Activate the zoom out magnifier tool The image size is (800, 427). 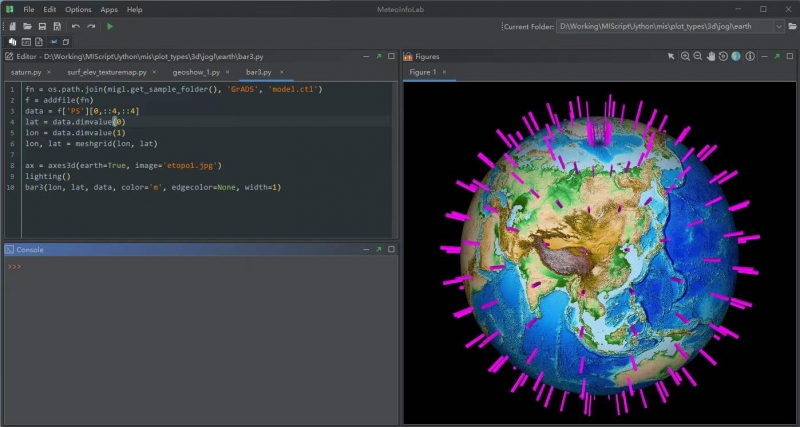click(x=698, y=57)
